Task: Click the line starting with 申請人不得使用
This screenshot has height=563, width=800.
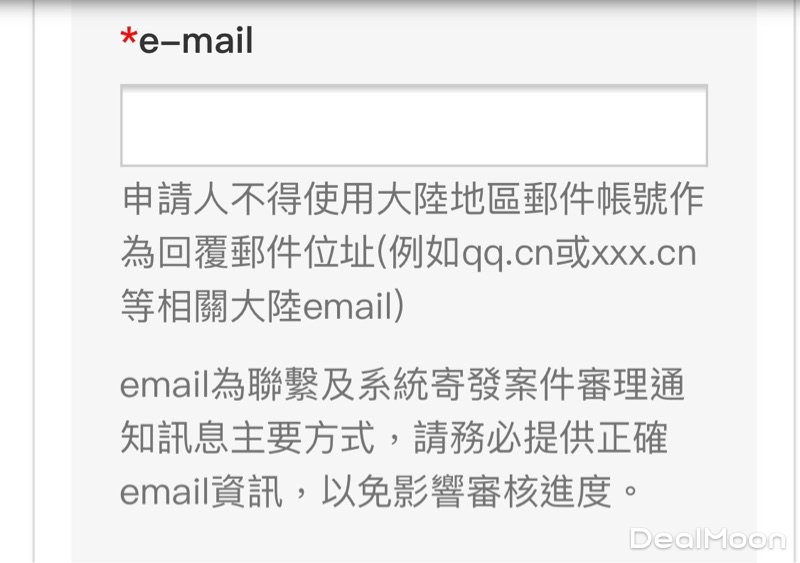Action: coord(413,199)
